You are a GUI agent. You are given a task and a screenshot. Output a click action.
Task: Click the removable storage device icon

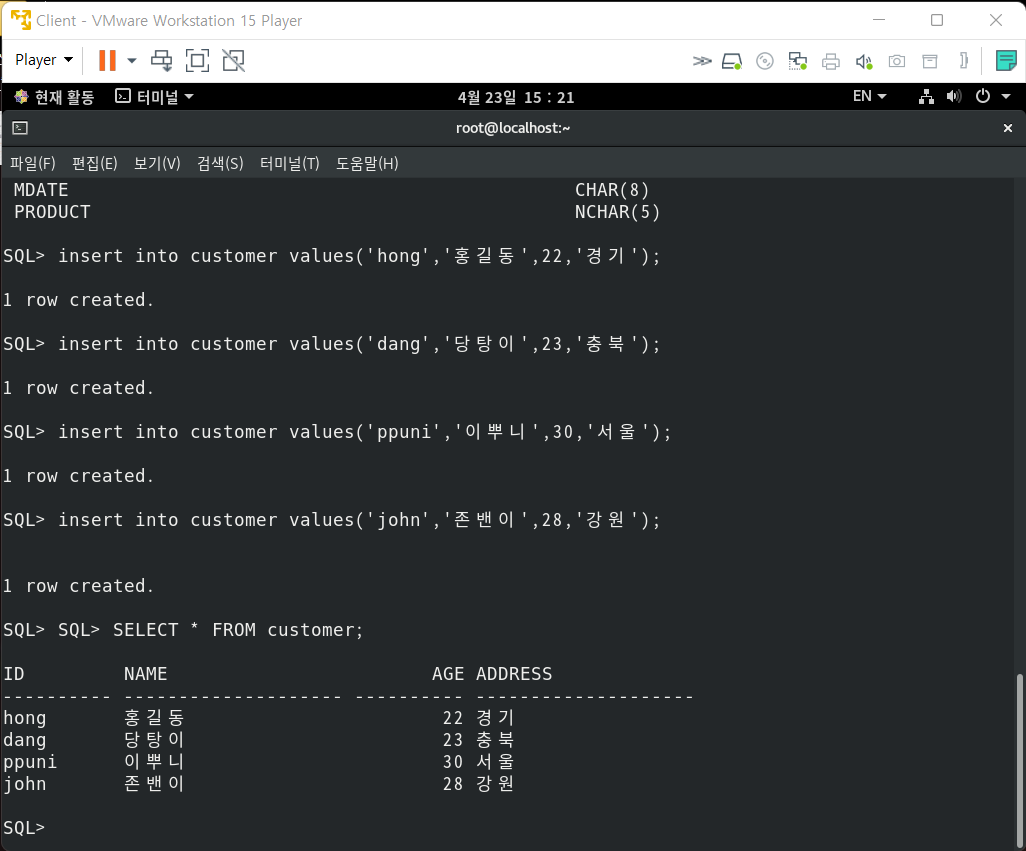(x=930, y=61)
